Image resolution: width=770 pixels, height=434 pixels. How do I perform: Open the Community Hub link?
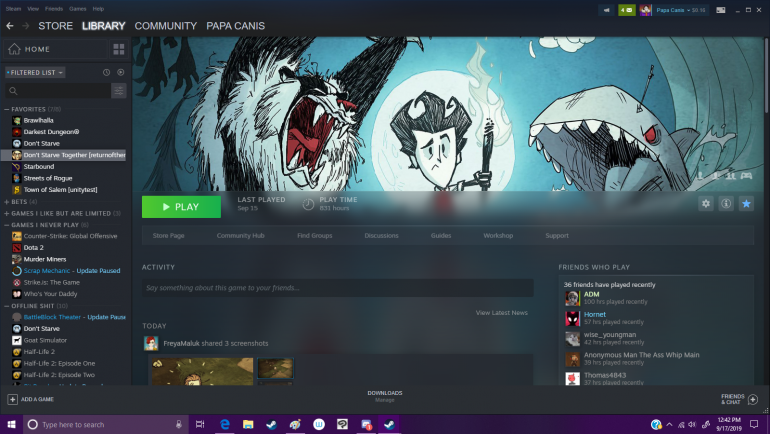(241, 236)
